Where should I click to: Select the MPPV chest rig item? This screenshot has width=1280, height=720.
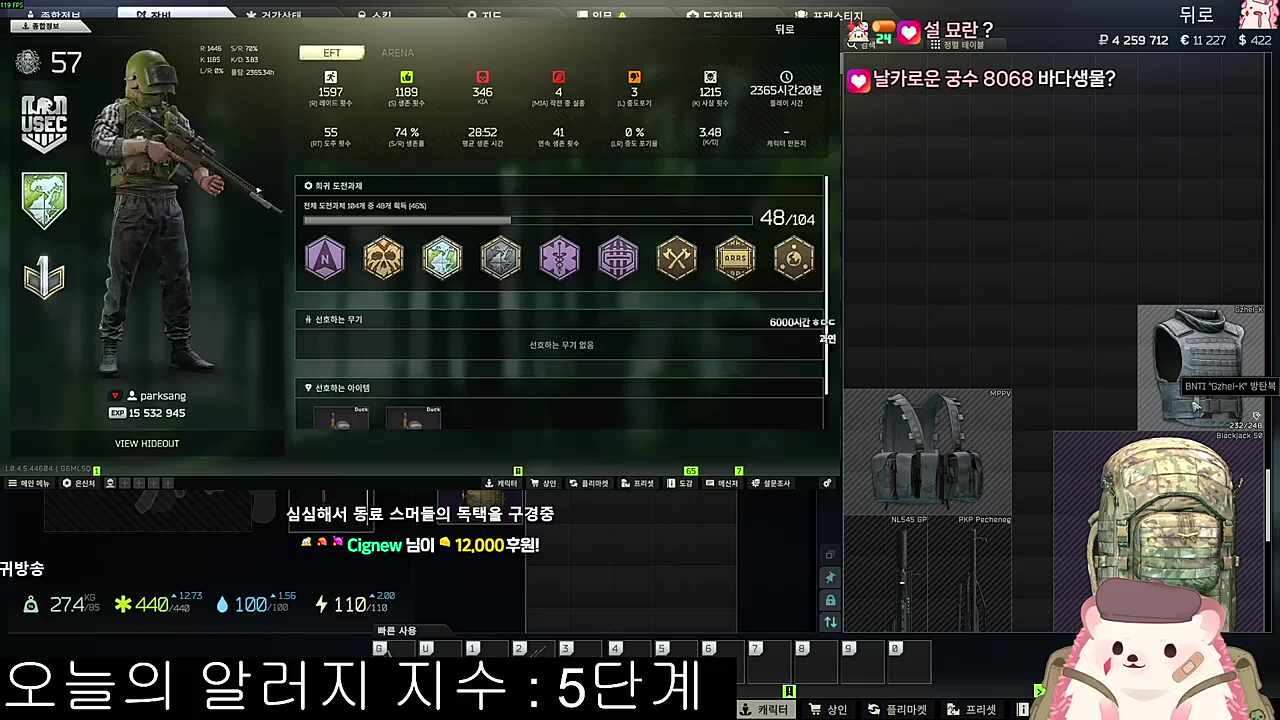[927, 452]
